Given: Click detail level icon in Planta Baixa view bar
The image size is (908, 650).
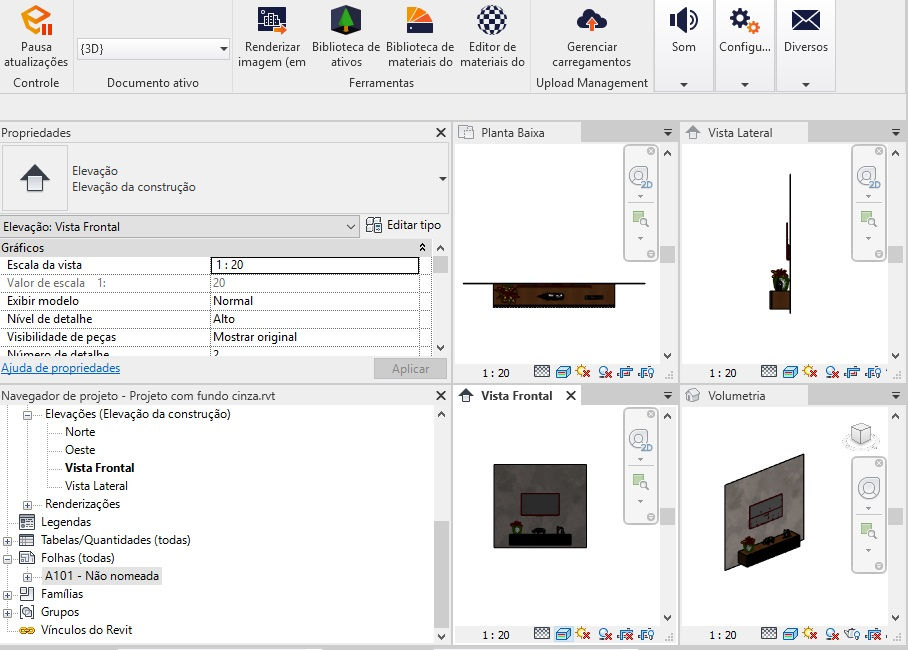Looking at the screenshot, I should tap(541, 372).
